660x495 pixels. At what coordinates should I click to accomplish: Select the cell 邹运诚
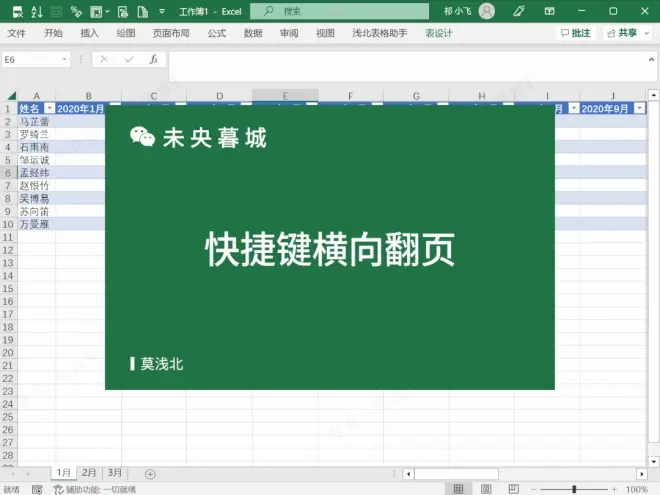click(36, 160)
